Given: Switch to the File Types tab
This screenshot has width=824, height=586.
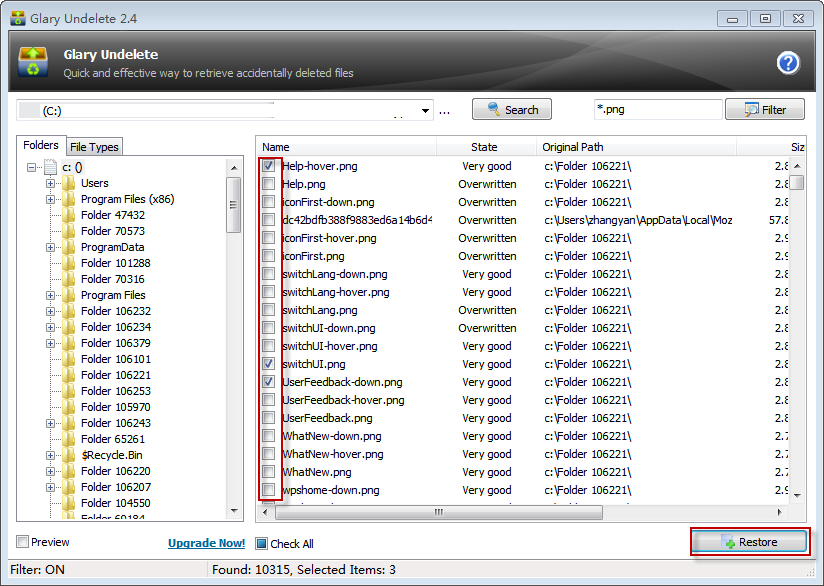Looking at the screenshot, I should click(x=94, y=147).
